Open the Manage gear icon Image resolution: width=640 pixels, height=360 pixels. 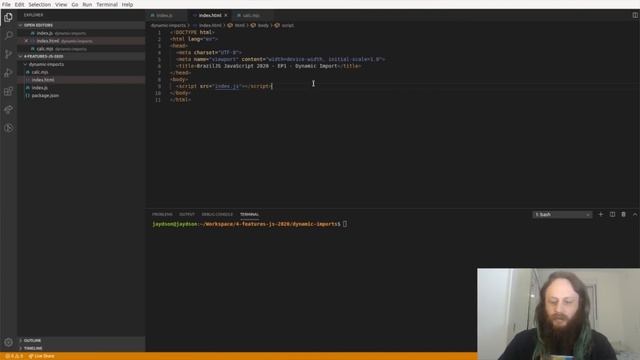coord(8,342)
